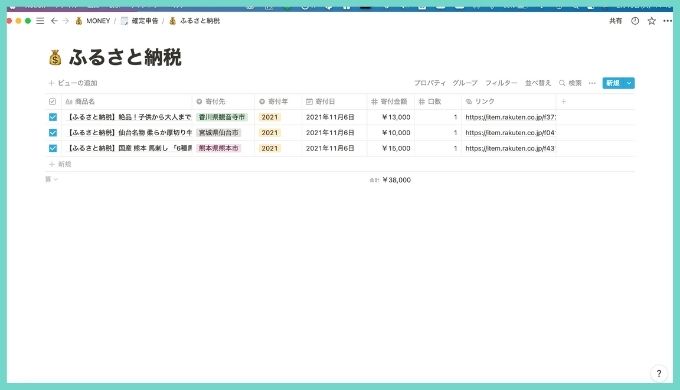Click the ふるさと納税 breadcrumb
Image resolution: width=680 pixels, height=390 pixels.
tap(194, 21)
